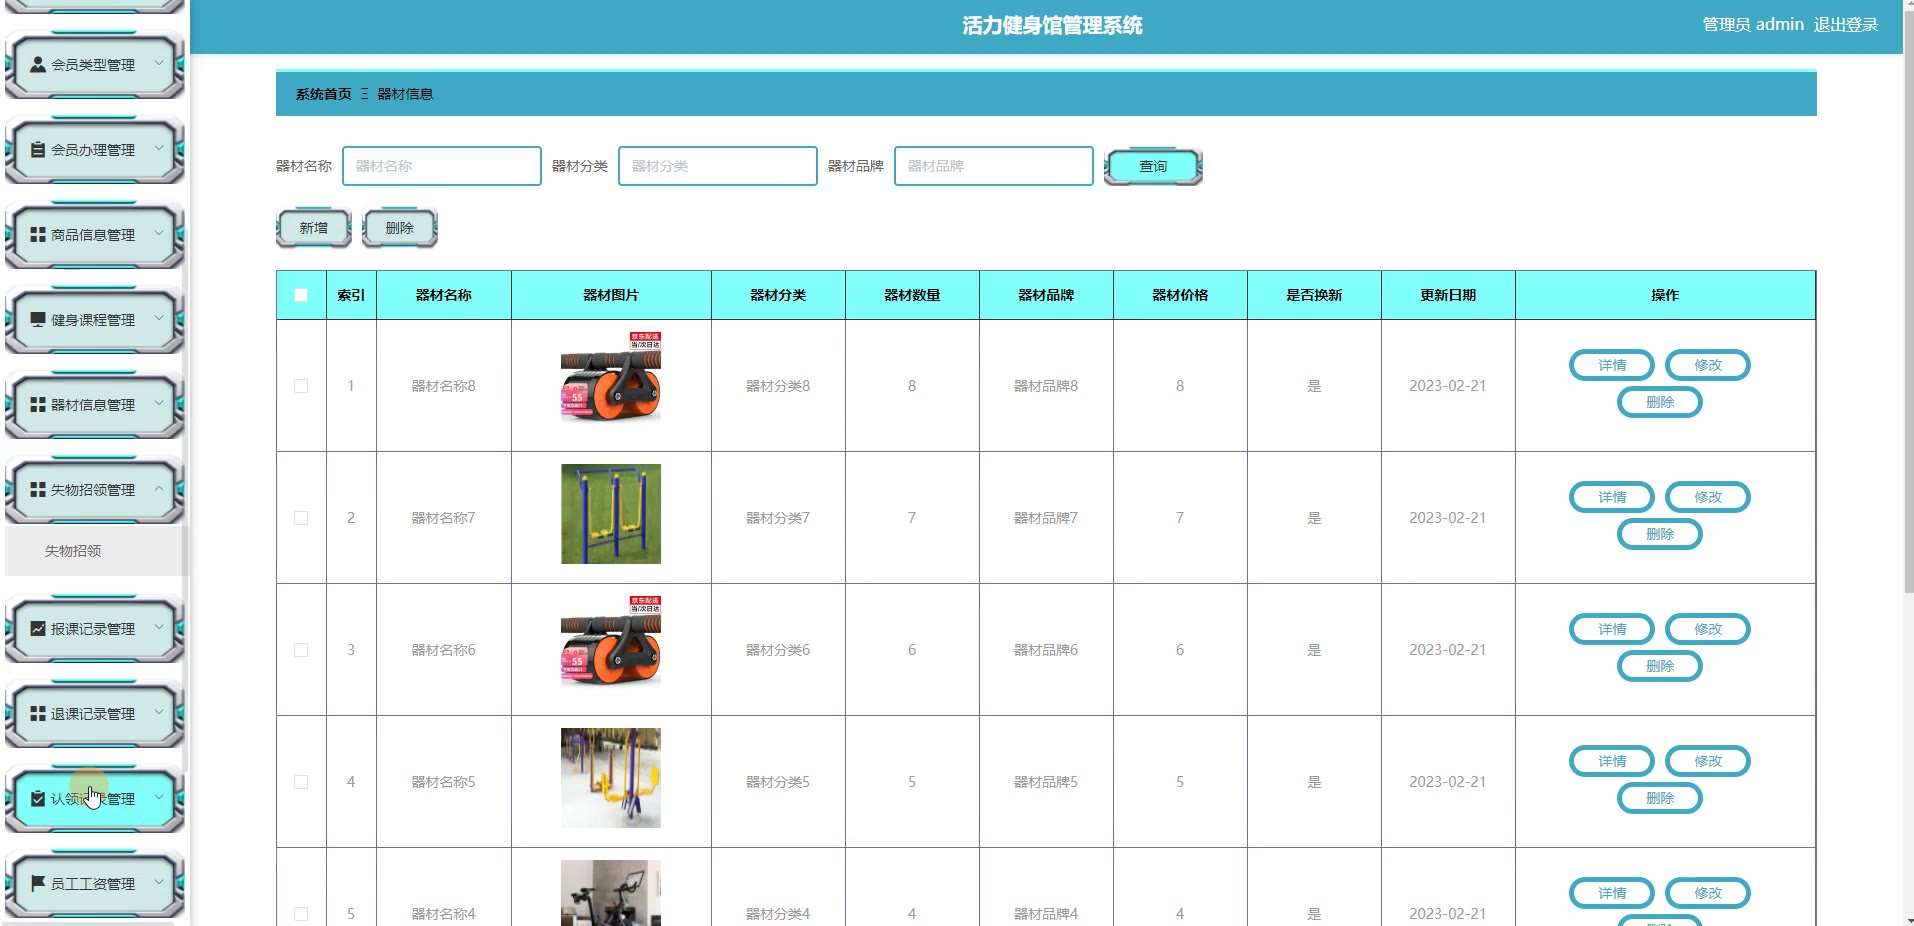This screenshot has width=1914, height=926.
Task: Click the chart icon beside 报课记录管理
Action: pyautogui.click(x=38, y=629)
